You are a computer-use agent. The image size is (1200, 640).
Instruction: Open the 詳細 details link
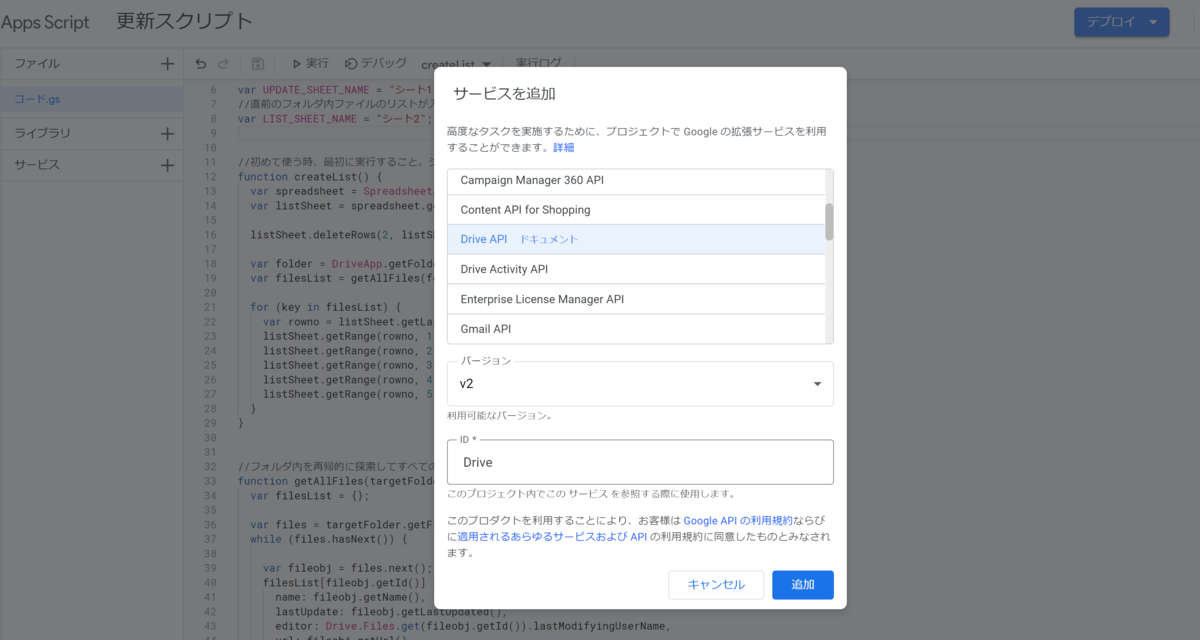[564, 147]
